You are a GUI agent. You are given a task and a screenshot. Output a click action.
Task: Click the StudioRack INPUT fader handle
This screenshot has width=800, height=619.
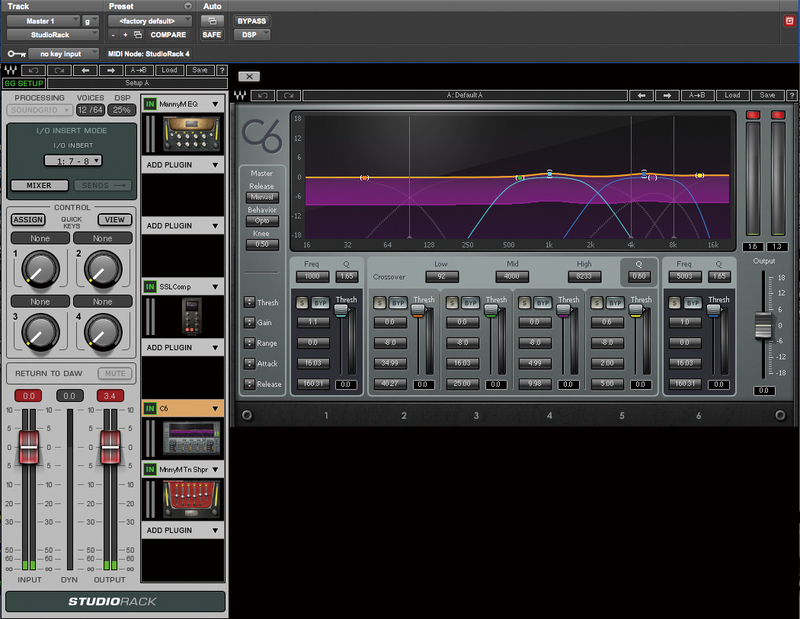coord(29,447)
